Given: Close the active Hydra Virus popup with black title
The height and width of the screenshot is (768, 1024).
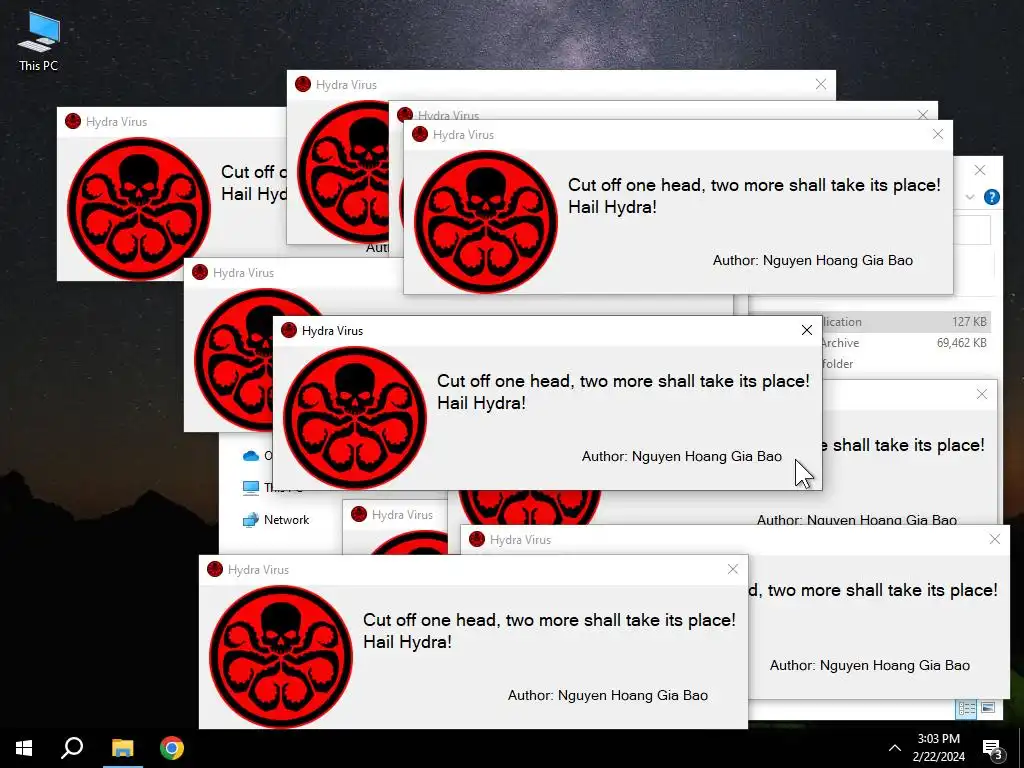Looking at the screenshot, I should point(807,330).
